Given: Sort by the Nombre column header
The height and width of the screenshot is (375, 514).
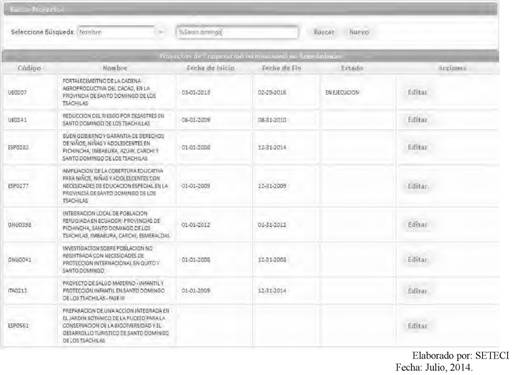Looking at the screenshot, I should coord(115,68).
